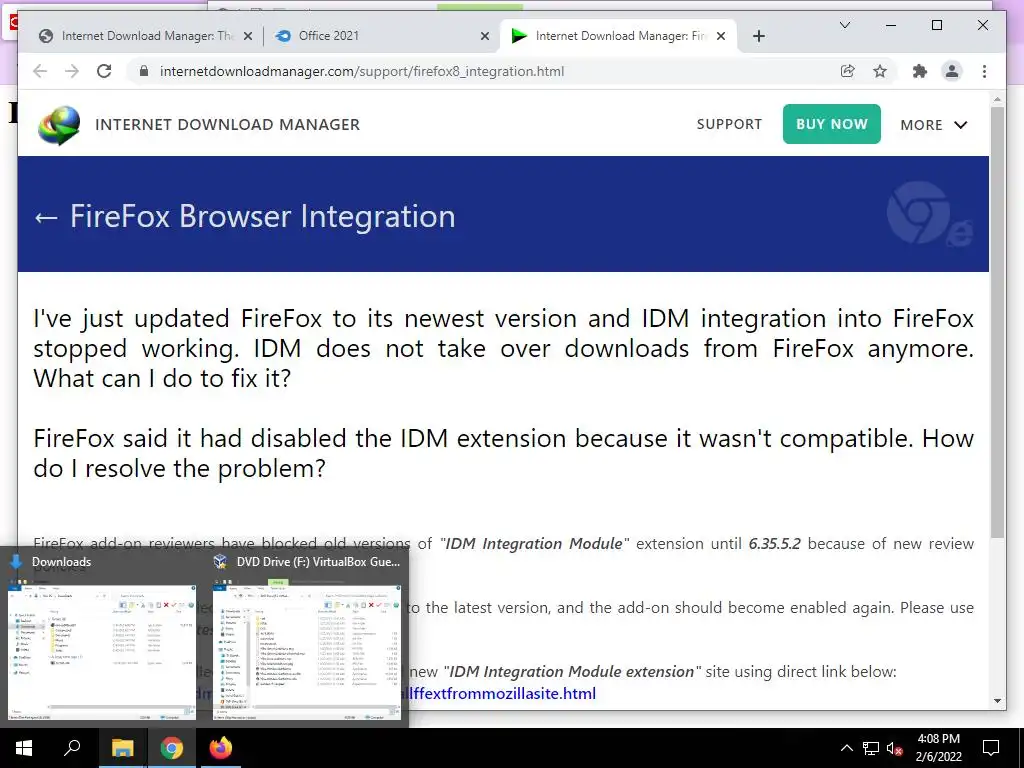Click the scrollbar up arrow
This screenshot has width=1024, height=768.
point(997,99)
